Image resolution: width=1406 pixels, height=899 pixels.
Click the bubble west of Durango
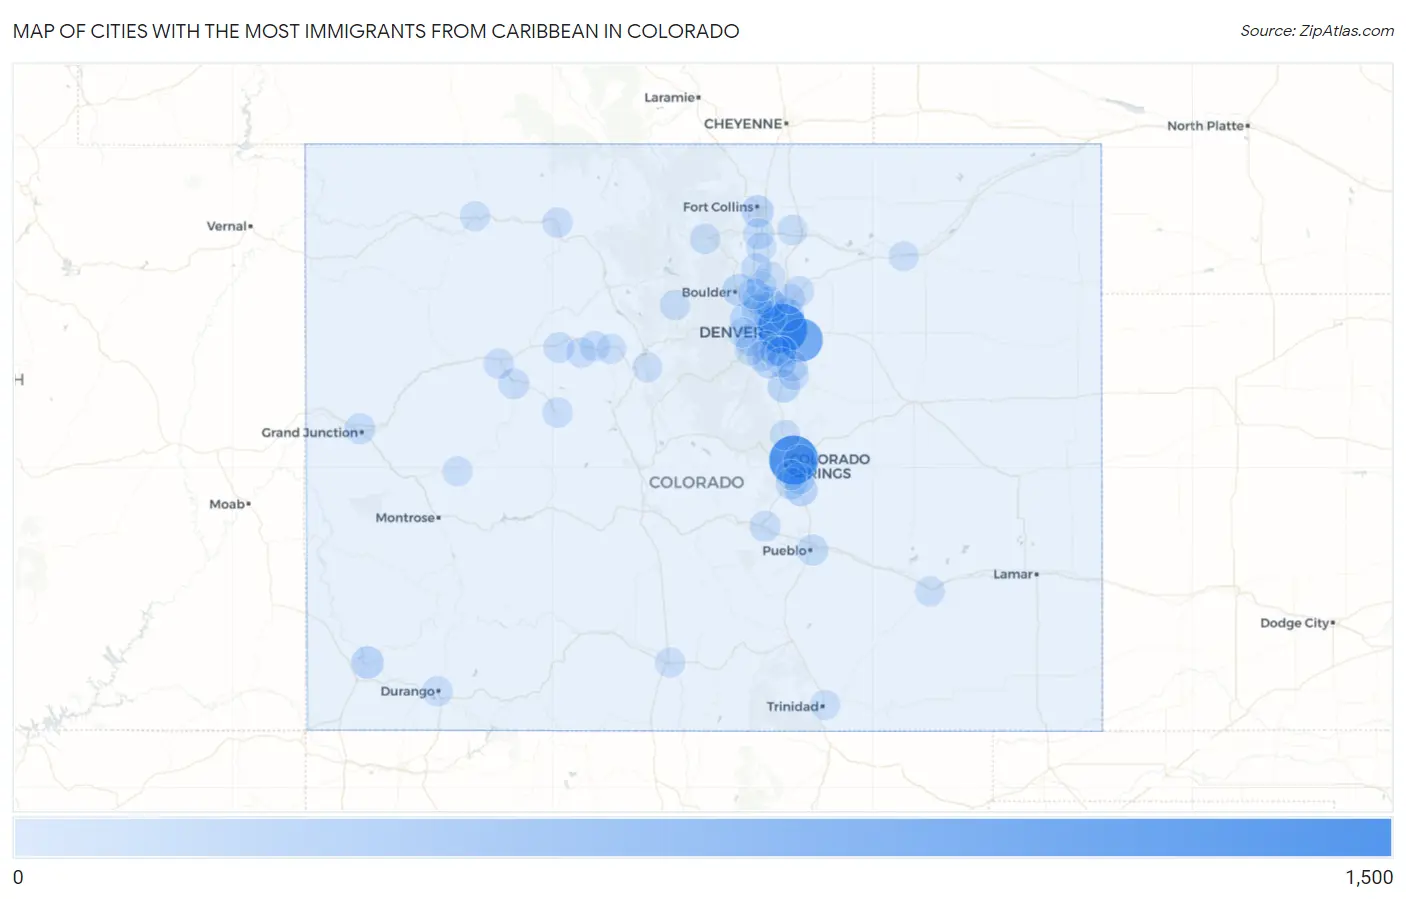click(367, 662)
